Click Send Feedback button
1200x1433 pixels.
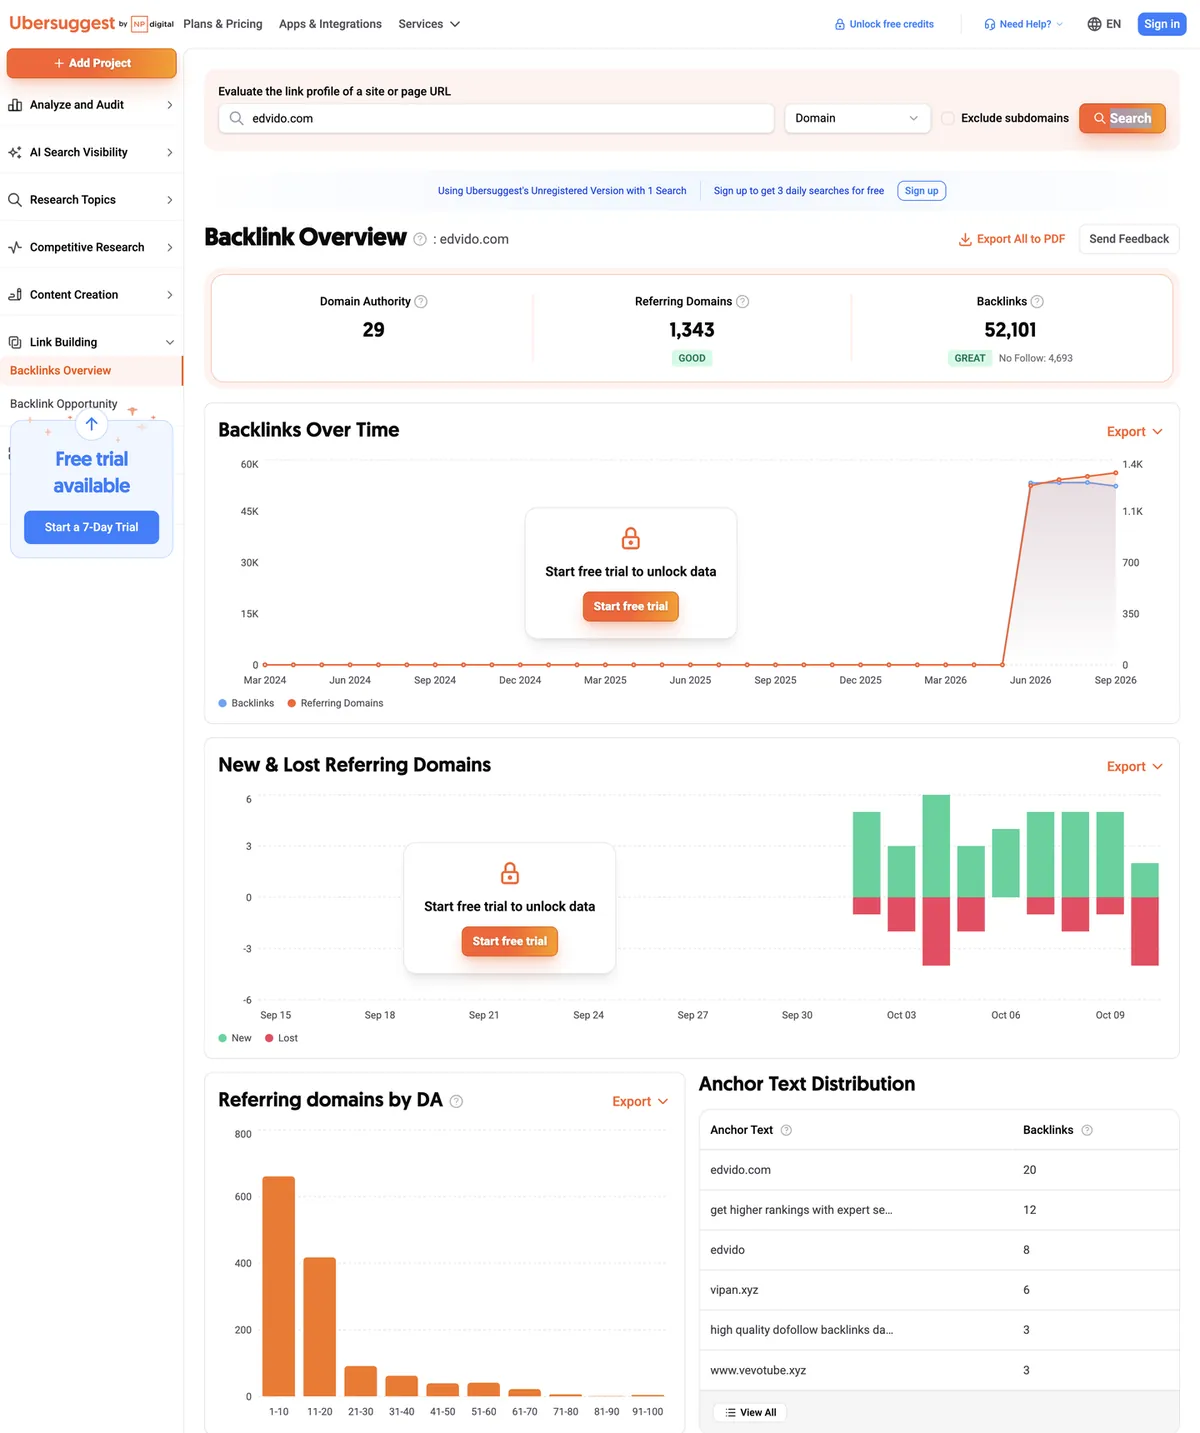click(1129, 239)
